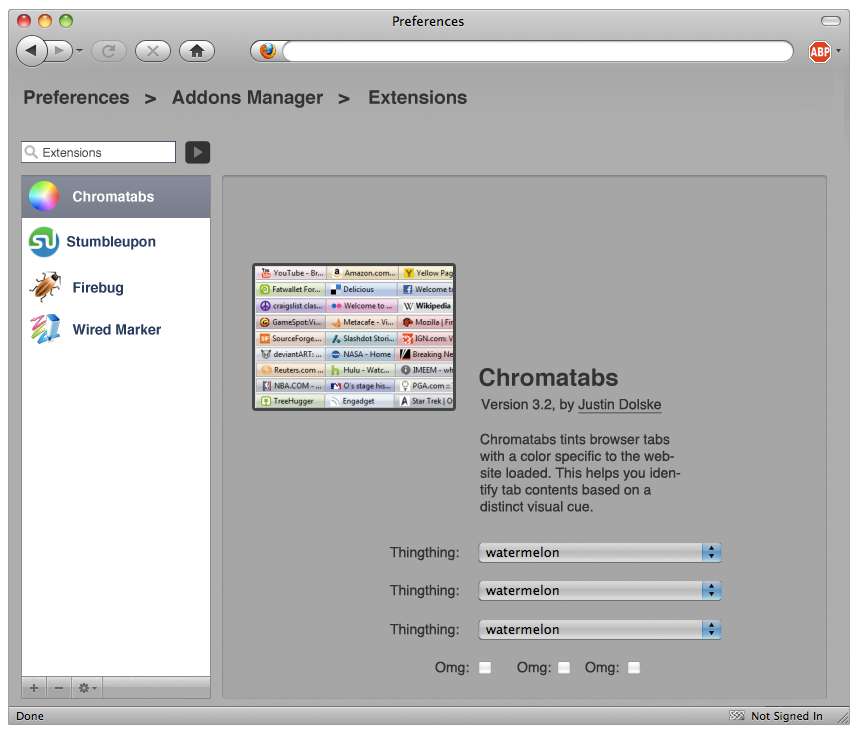This screenshot has height=733, width=863.
Task: Select Stumbleupon in the extensions list
Action: [x=116, y=242]
